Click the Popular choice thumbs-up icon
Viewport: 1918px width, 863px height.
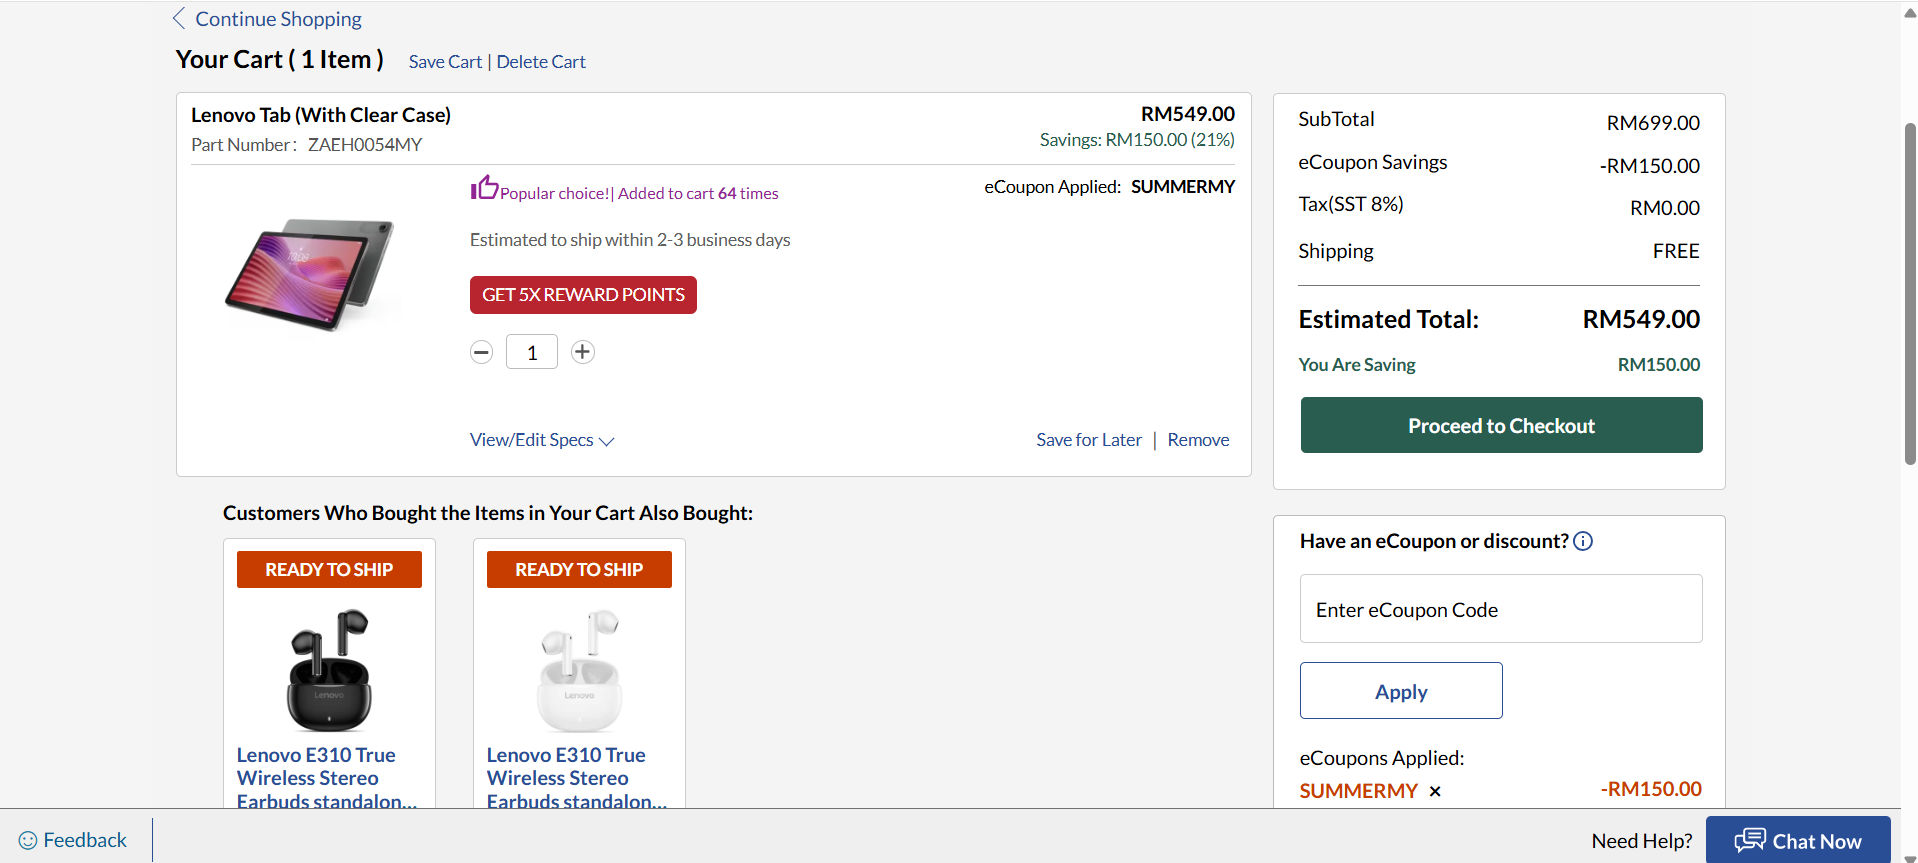click(484, 188)
